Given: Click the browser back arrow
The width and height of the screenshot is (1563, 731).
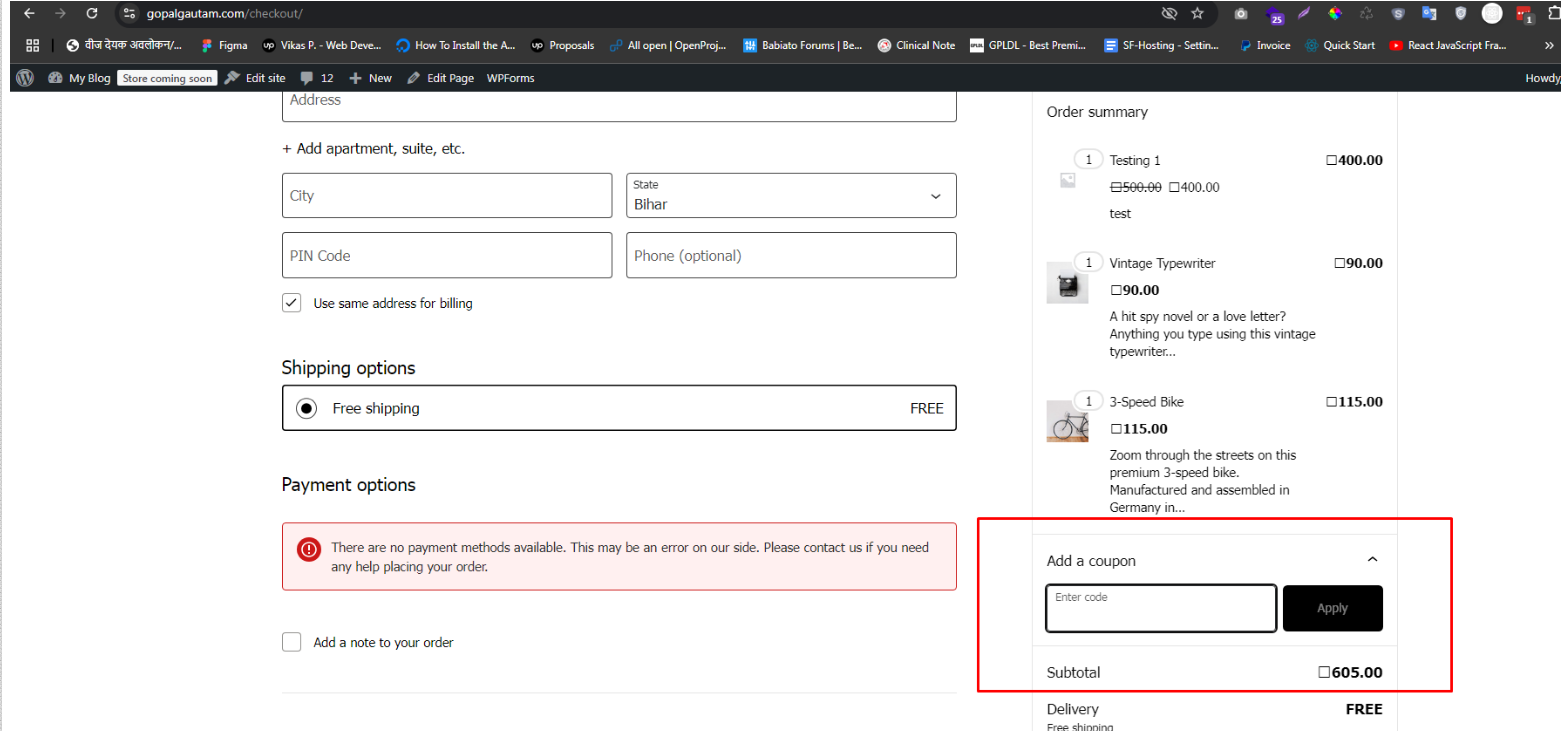Looking at the screenshot, I should tap(29, 14).
